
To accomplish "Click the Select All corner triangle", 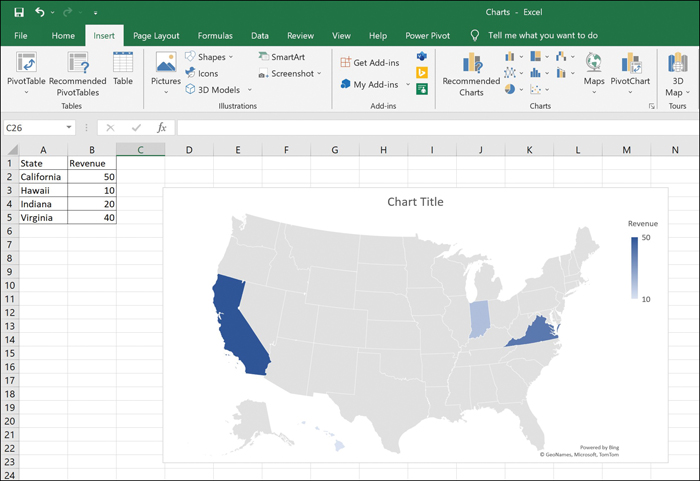I will pos(11,150).
